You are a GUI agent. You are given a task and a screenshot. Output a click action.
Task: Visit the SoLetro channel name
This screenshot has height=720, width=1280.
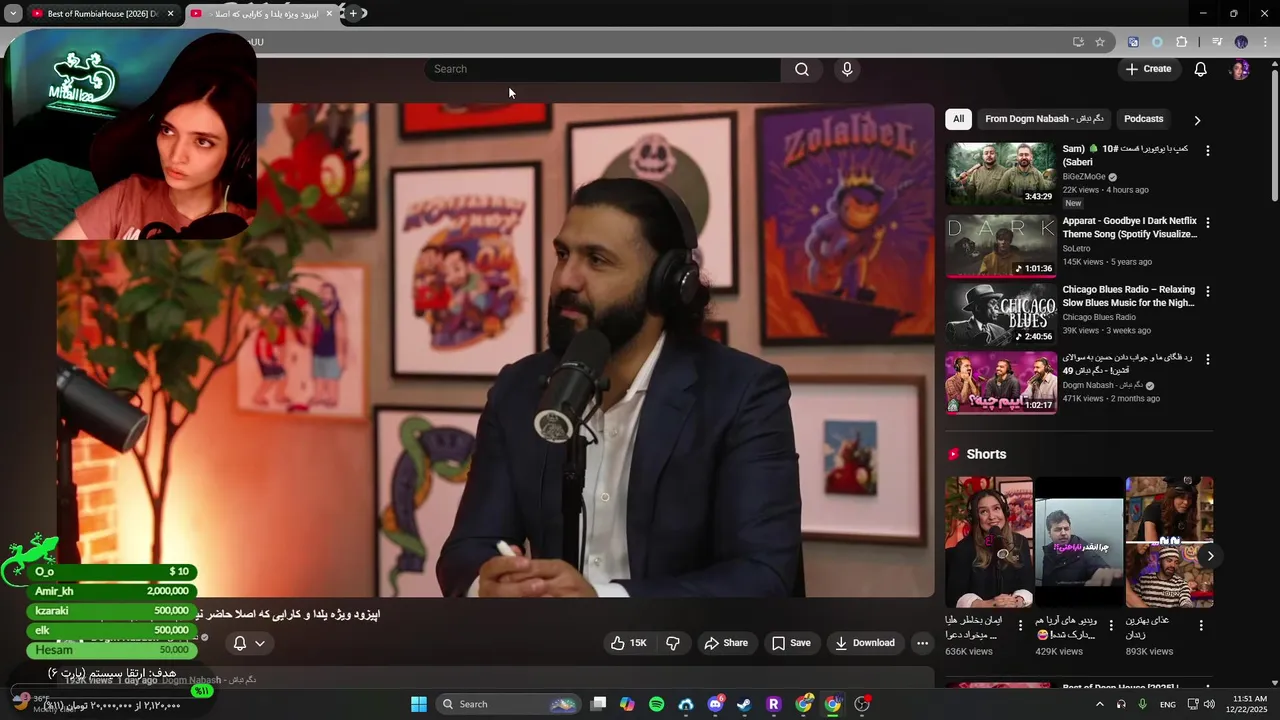[1076, 249]
